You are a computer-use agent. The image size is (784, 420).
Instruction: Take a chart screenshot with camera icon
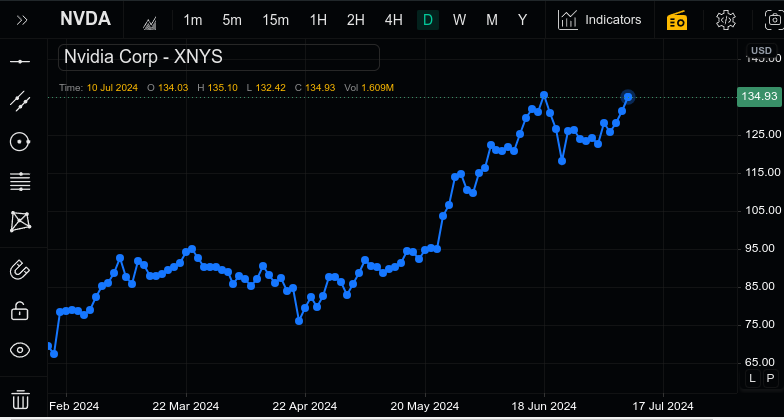click(x=774, y=20)
